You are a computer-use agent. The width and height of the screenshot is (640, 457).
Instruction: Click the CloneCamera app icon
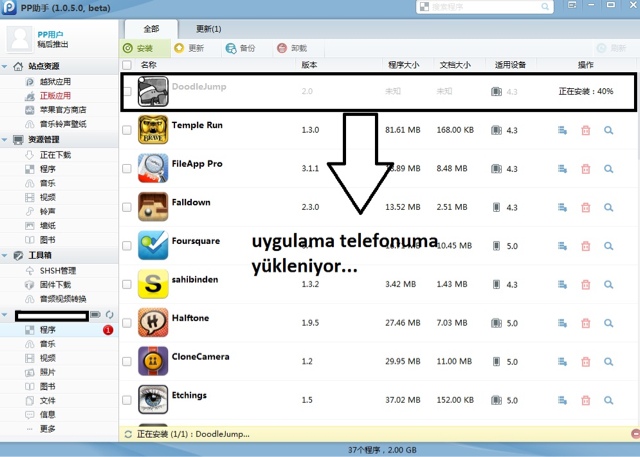tap(153, 361)
